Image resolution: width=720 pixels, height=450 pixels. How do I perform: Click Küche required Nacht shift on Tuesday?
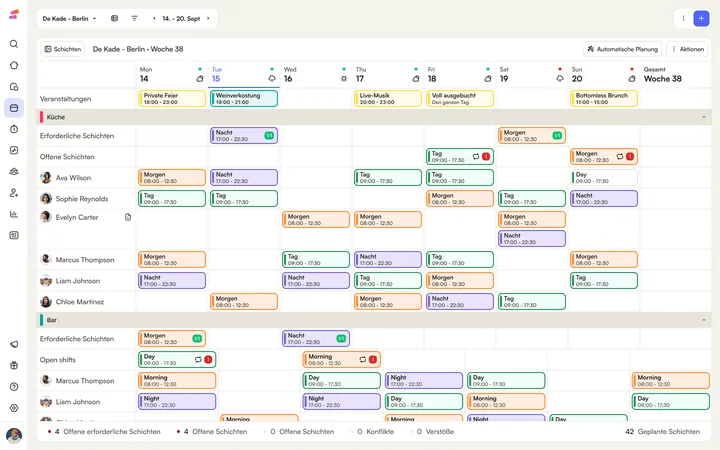pyautogui.click(x=244, y=135)
